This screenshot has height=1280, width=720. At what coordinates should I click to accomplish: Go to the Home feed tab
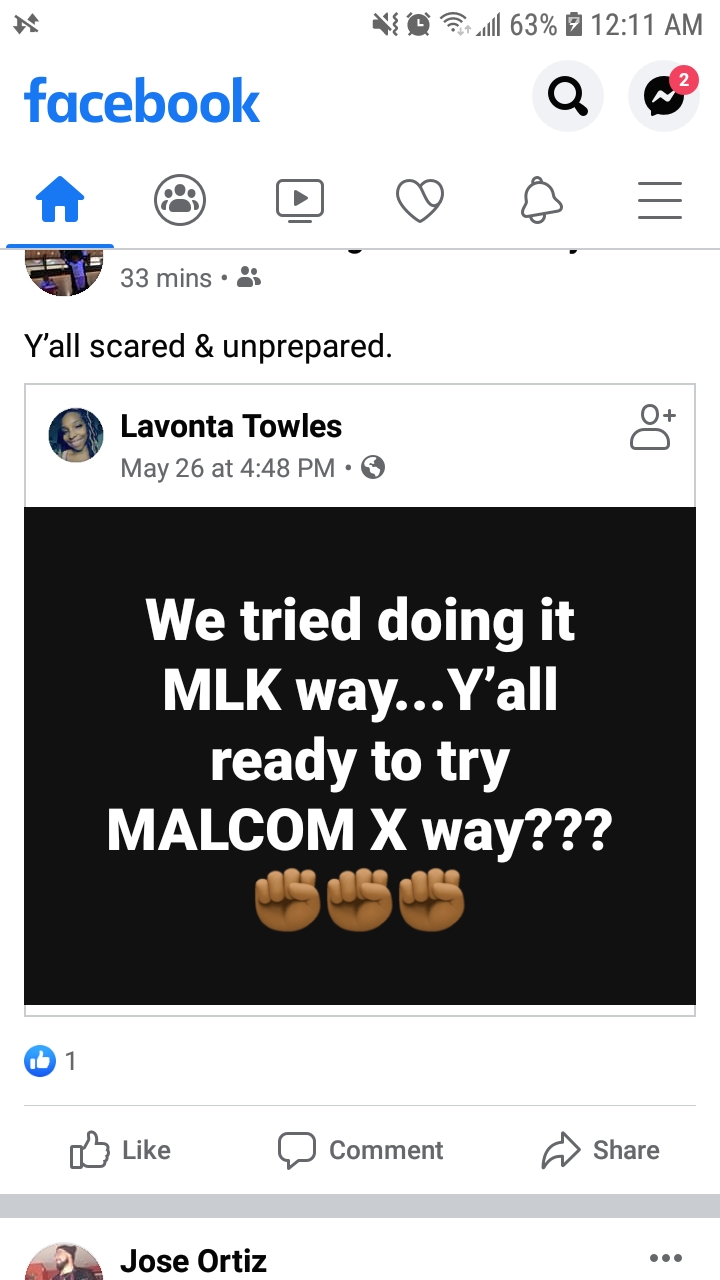click(x=60, y=200)
